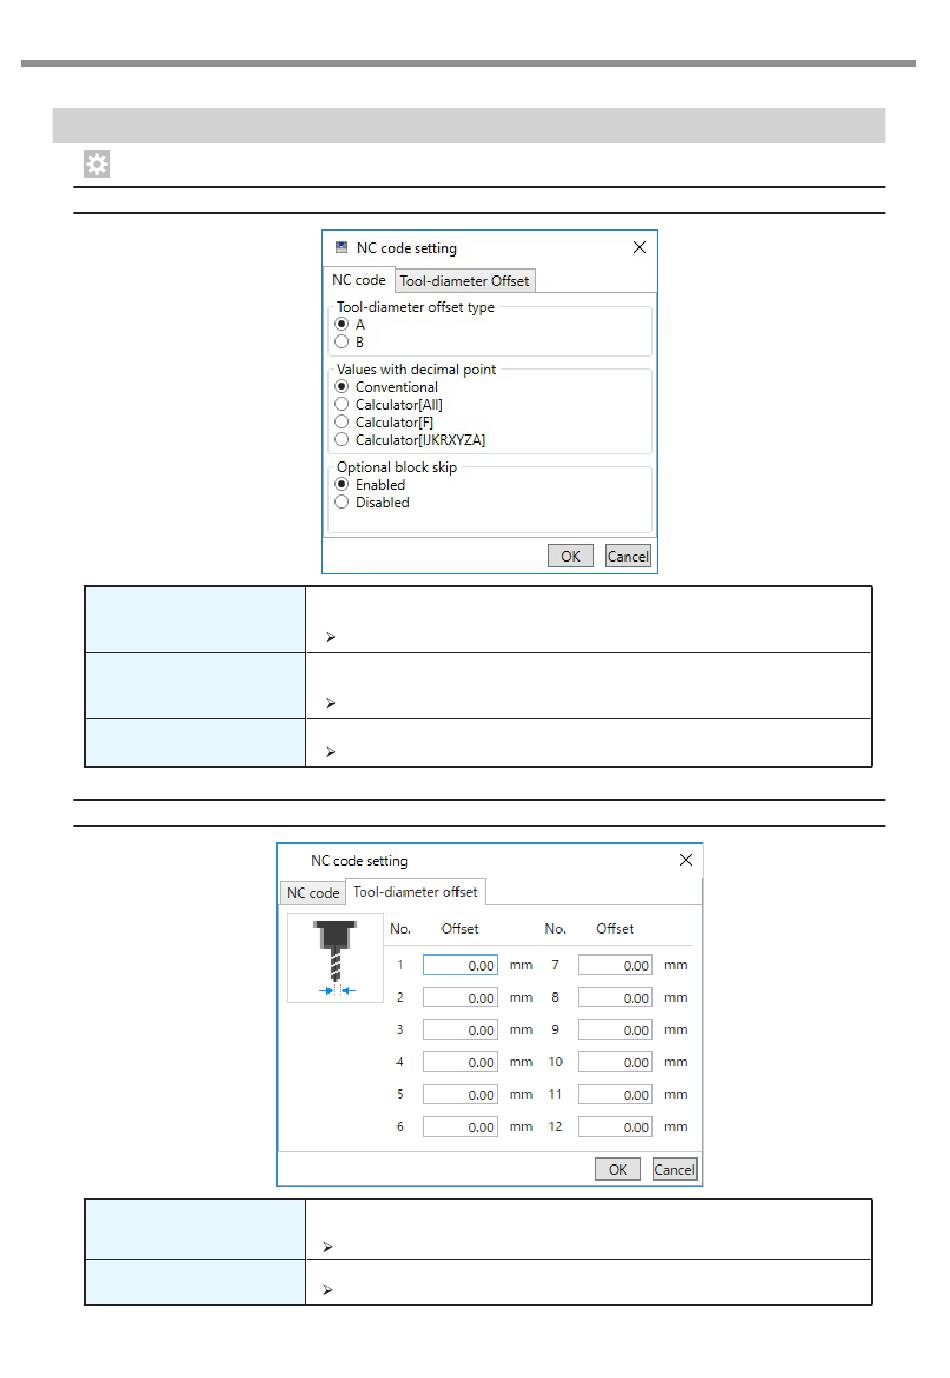Click the offset field for No. 9
The height and width of the screenshot is (1378, 950).
[615, 1030]
